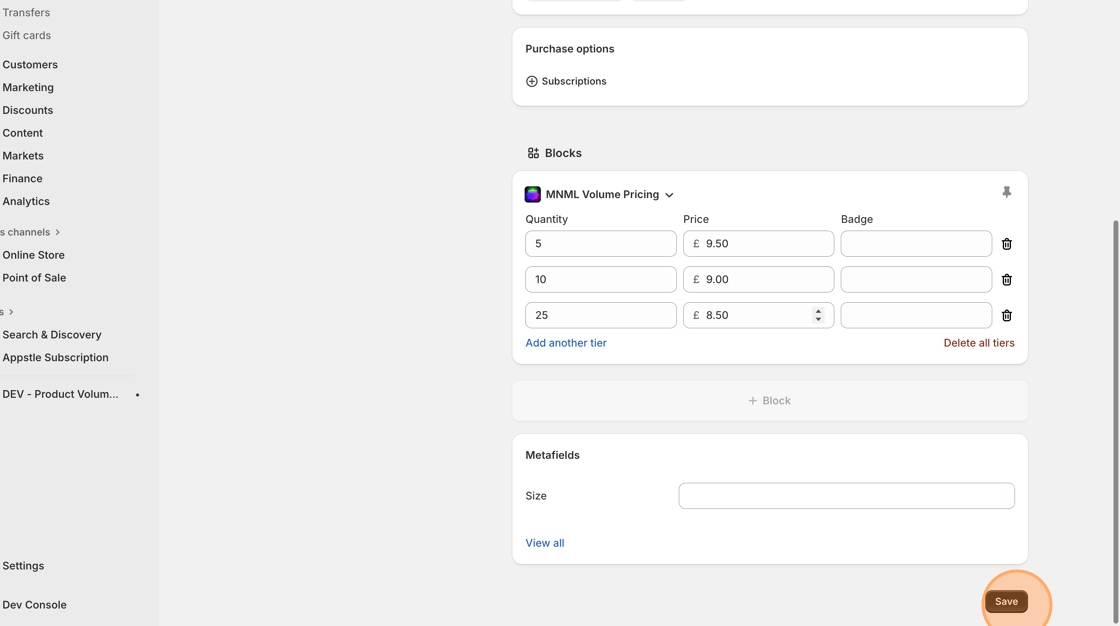Expand the apps section chevron in sidebar
Screen dimensions: 1120x626
(11, 312)
